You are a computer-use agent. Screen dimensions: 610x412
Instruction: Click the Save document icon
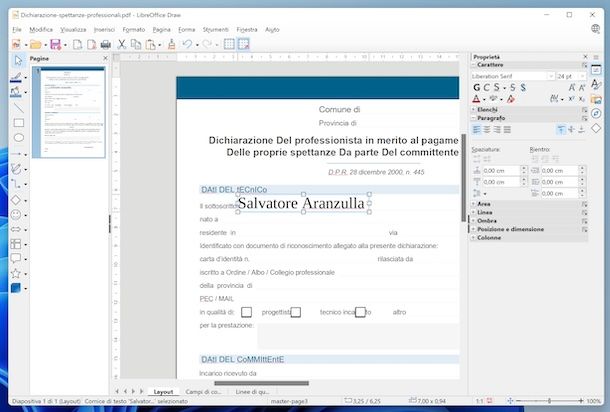tap(56, 44)
